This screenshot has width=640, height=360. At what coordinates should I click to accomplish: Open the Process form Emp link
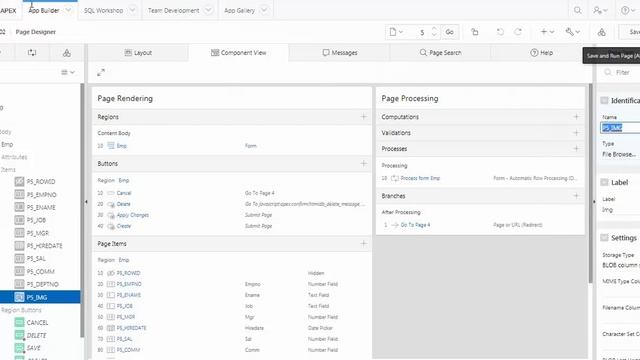point(420,178)
